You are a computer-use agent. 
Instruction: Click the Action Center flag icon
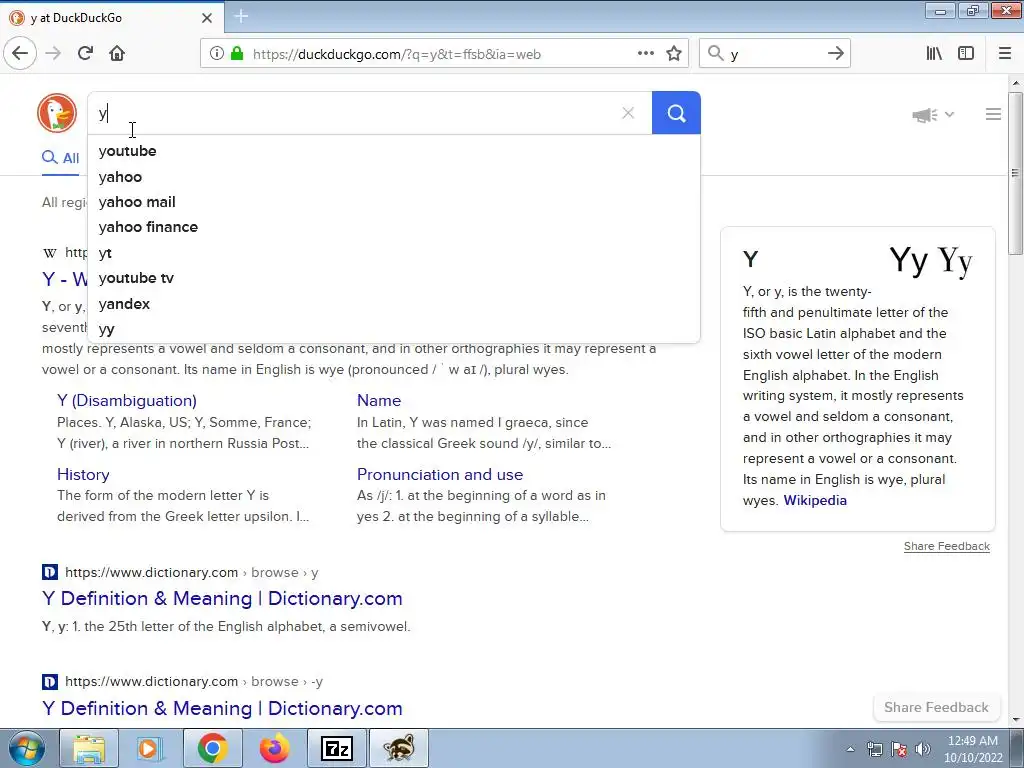tap(899, 749)
